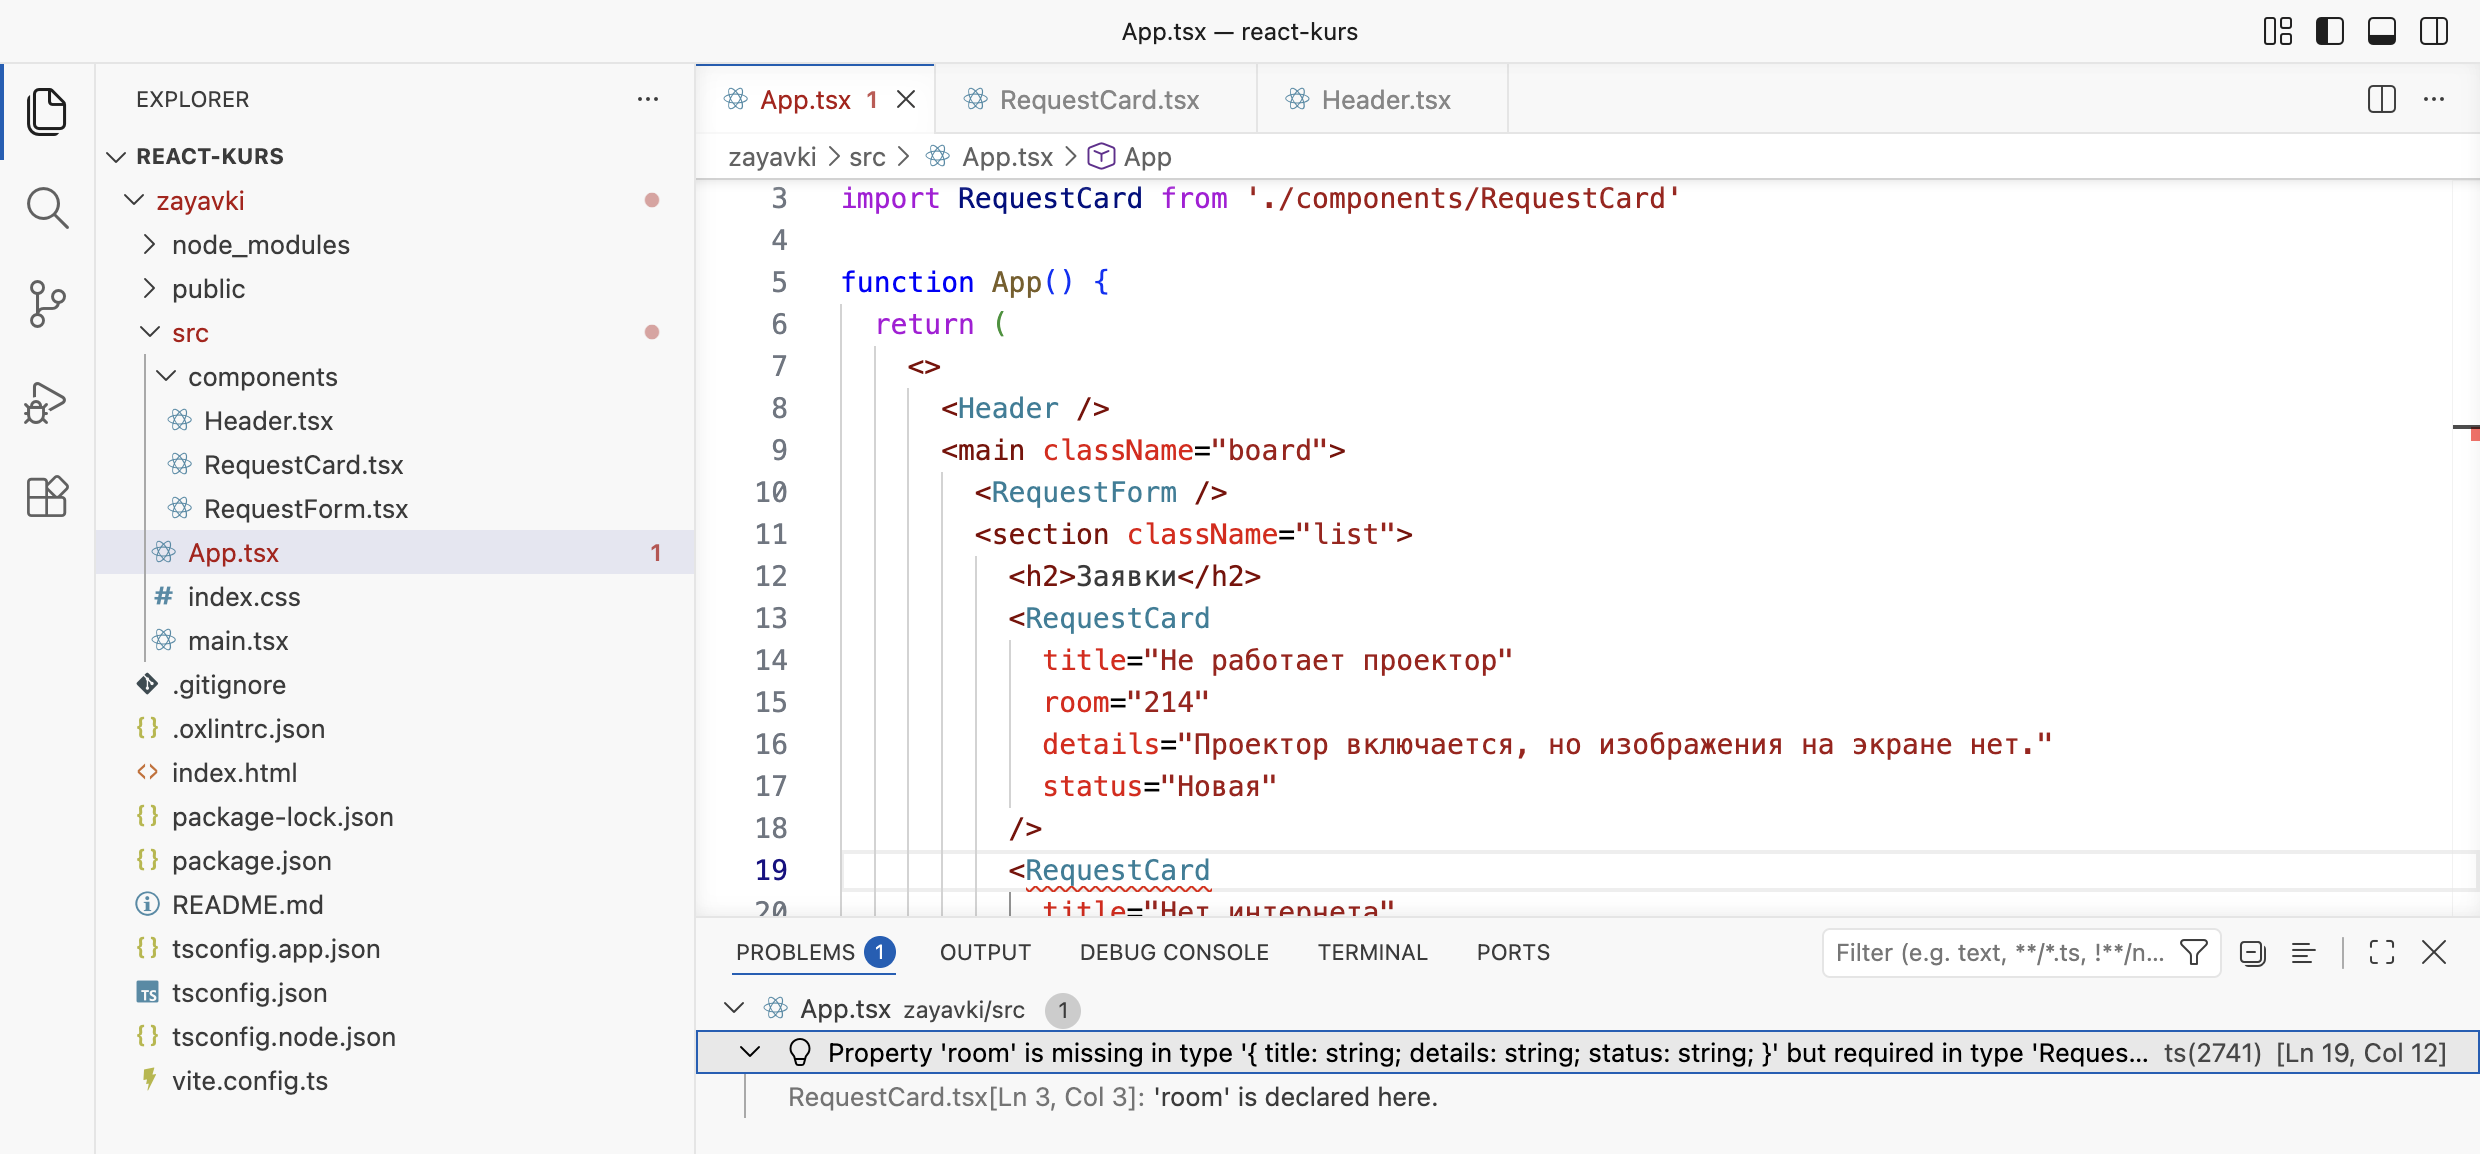
Task: Open the PORTS panel tab
Action: tap(1513, 952)
